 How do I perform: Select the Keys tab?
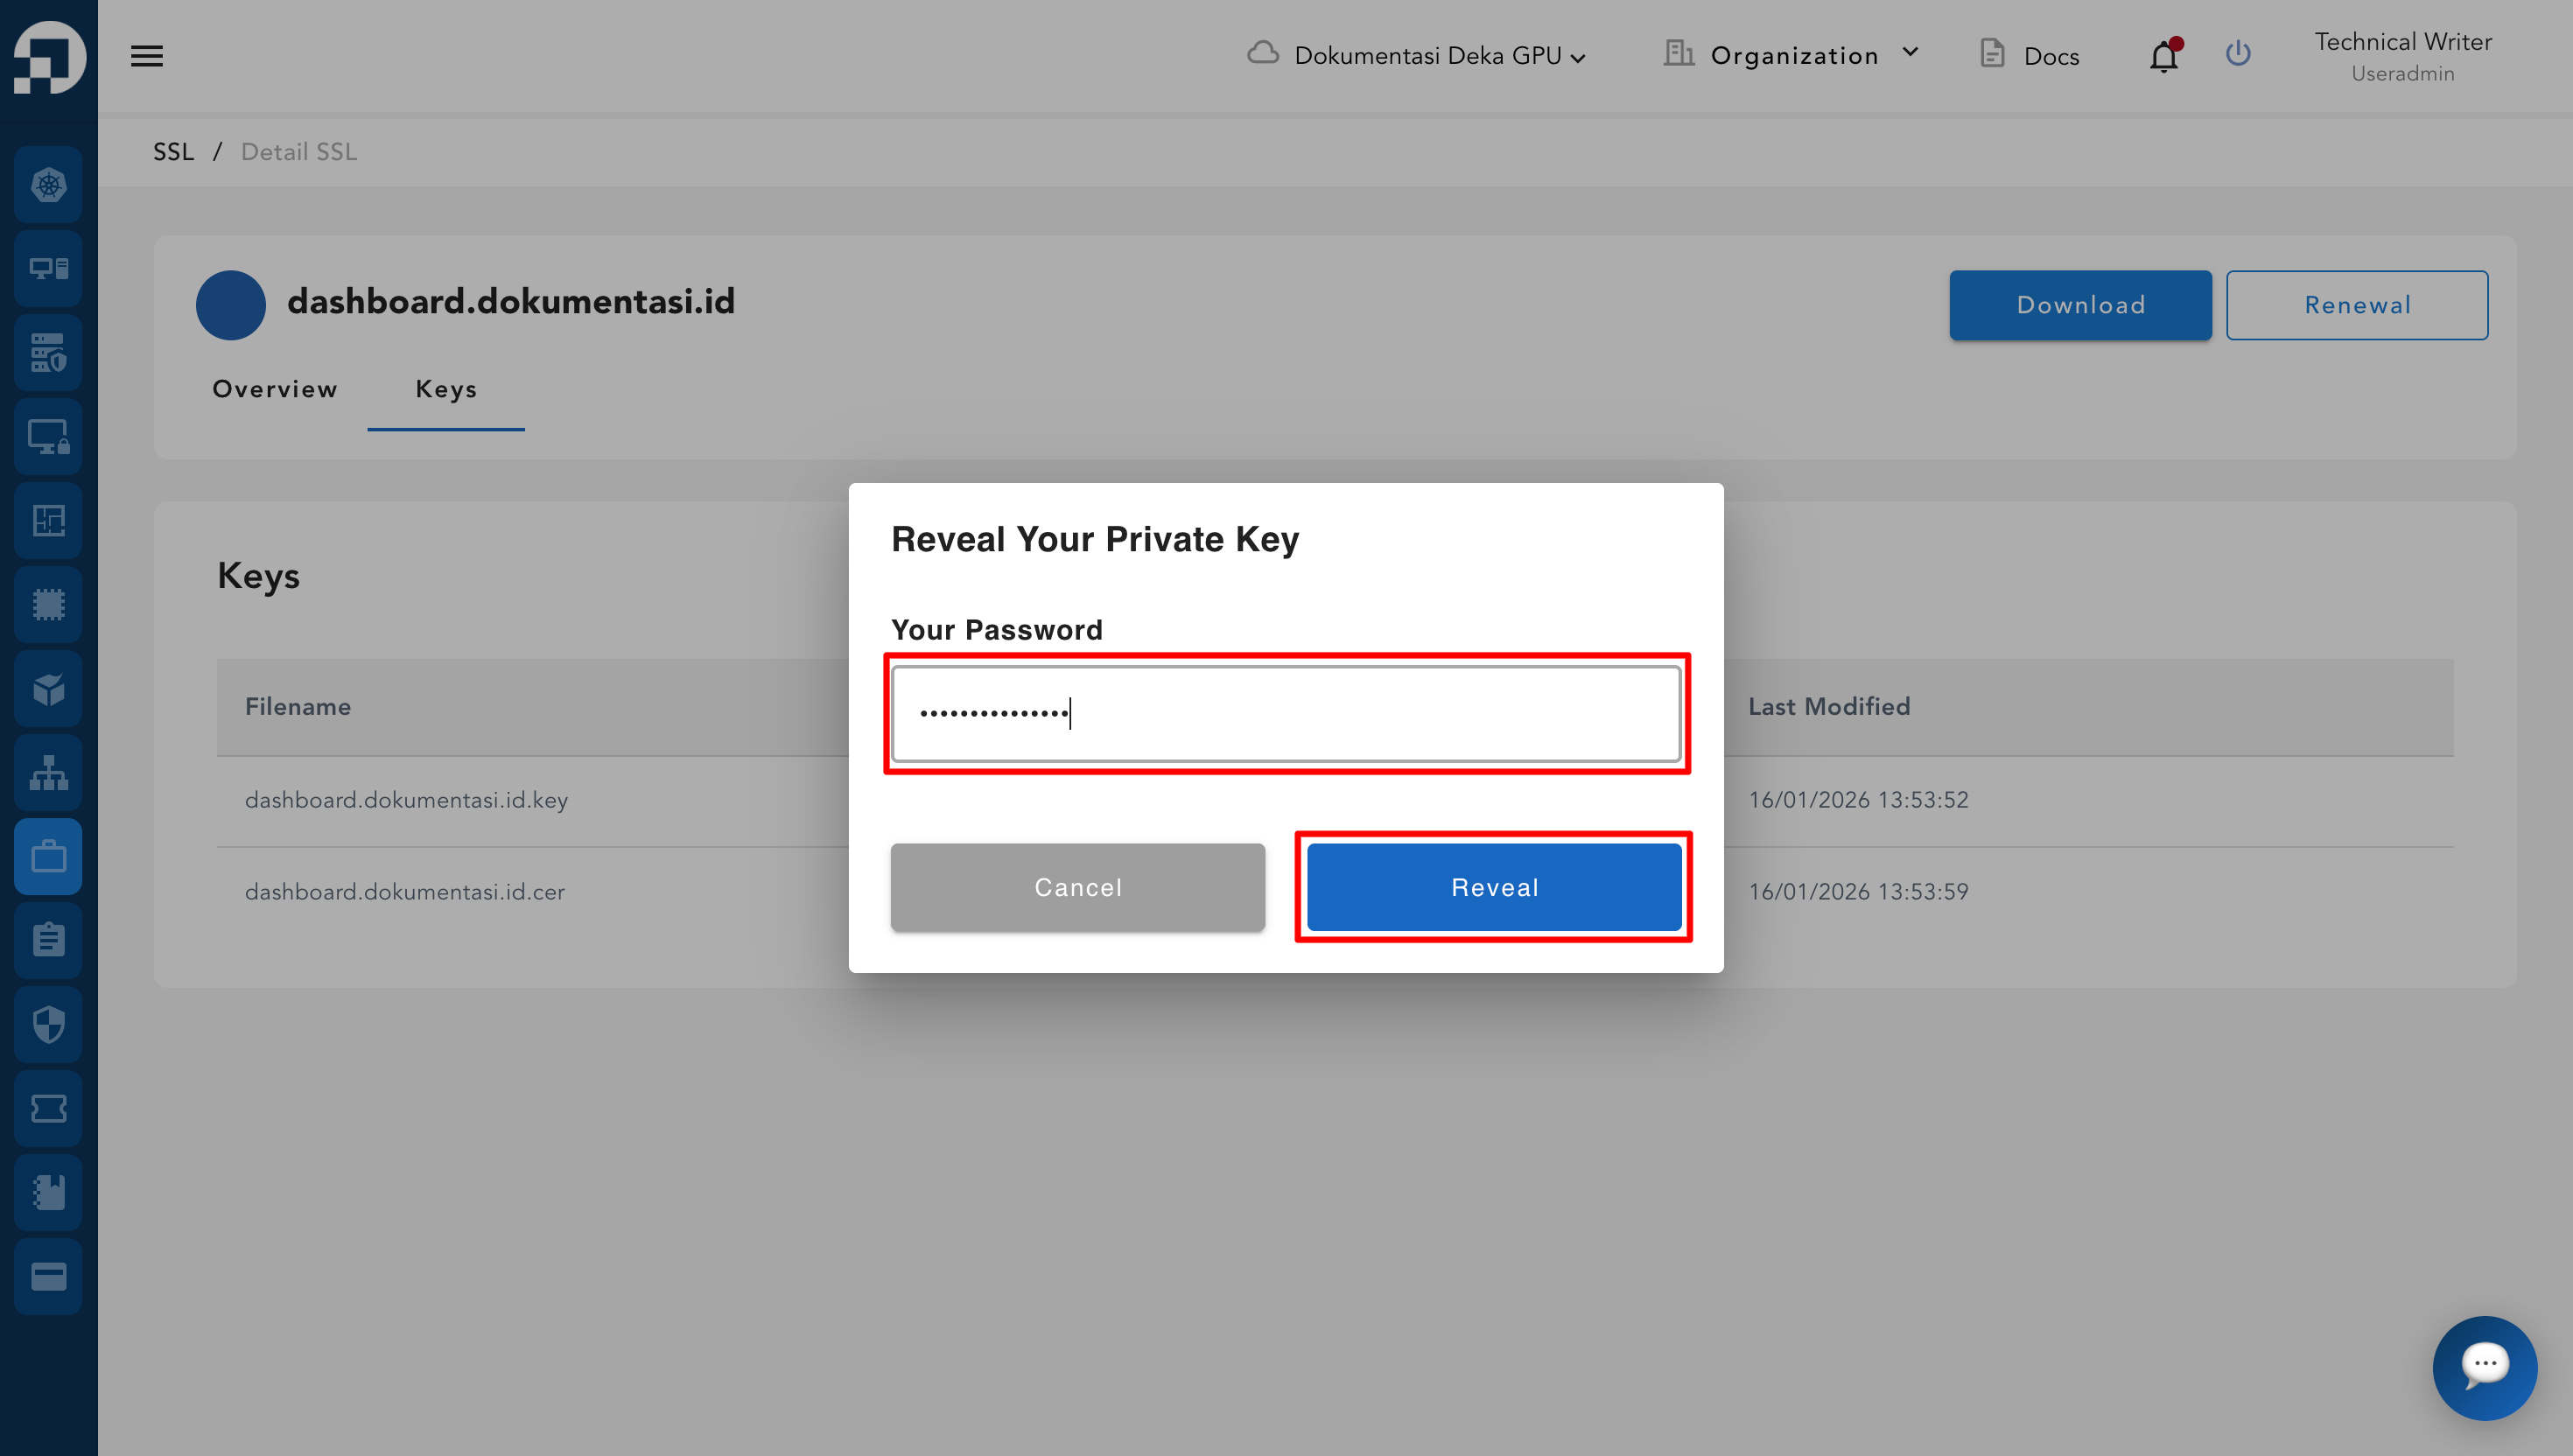pos(446,389)
